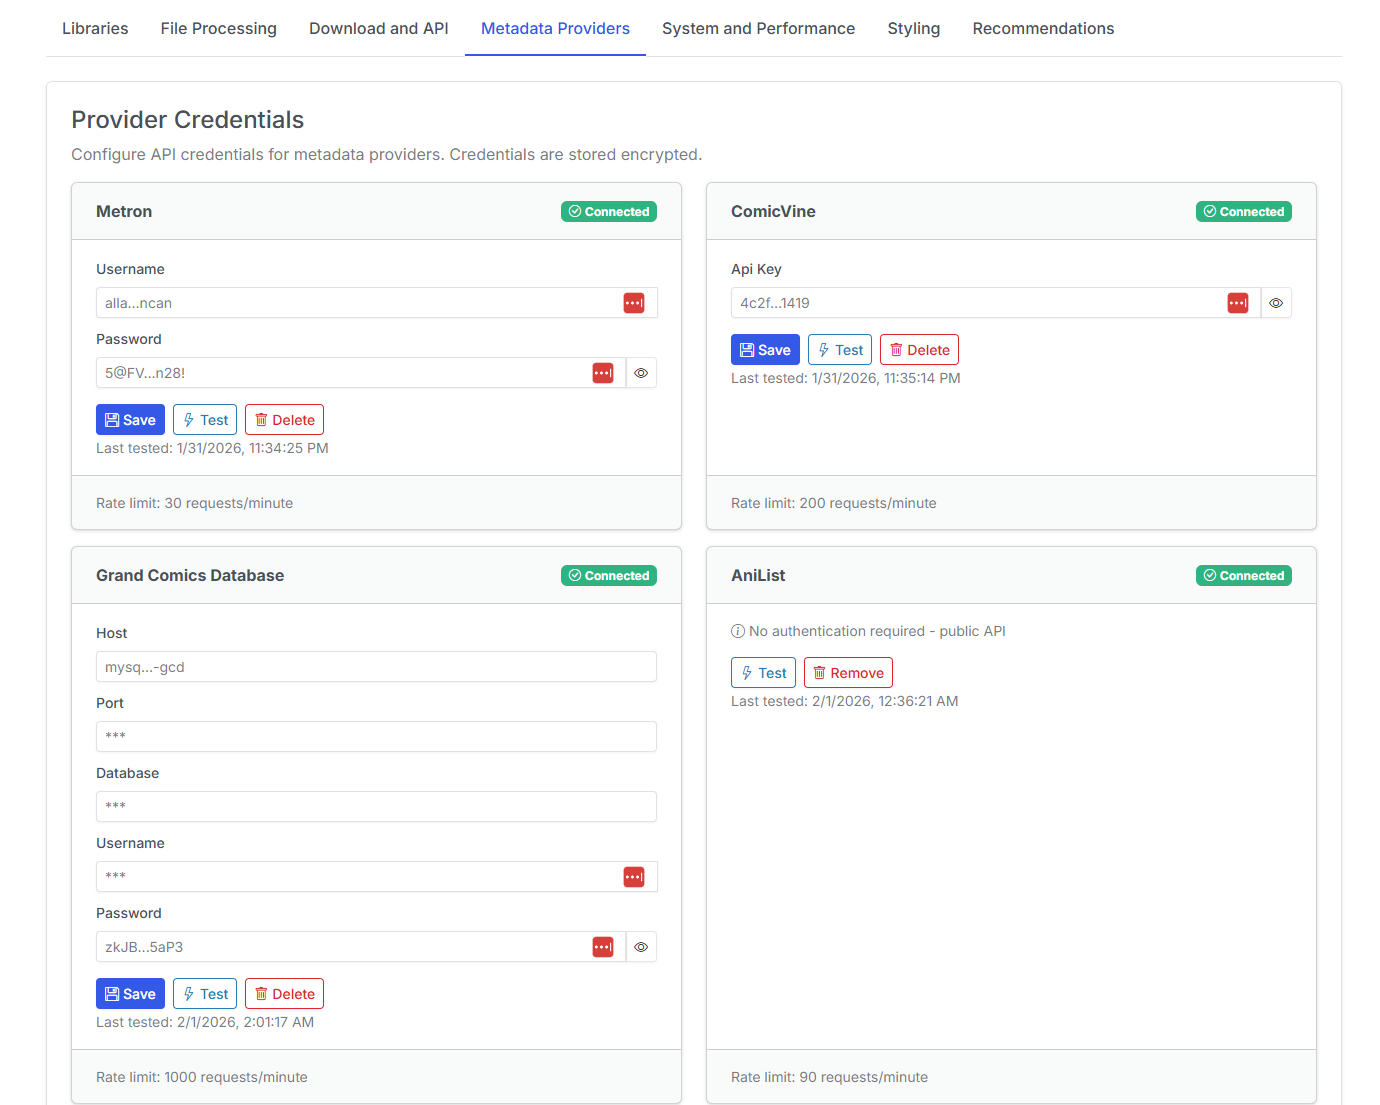Viewport: 1380px width, 1105px height.
Task: Click the Connected badge on the AniList card
Action: pyautogui.click(x=1243, y=575)
